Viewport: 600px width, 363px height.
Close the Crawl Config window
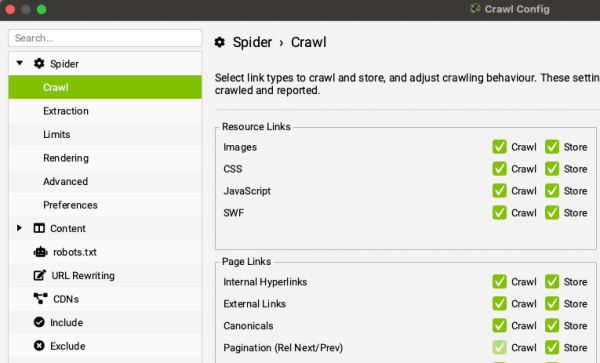pos(10,9)
